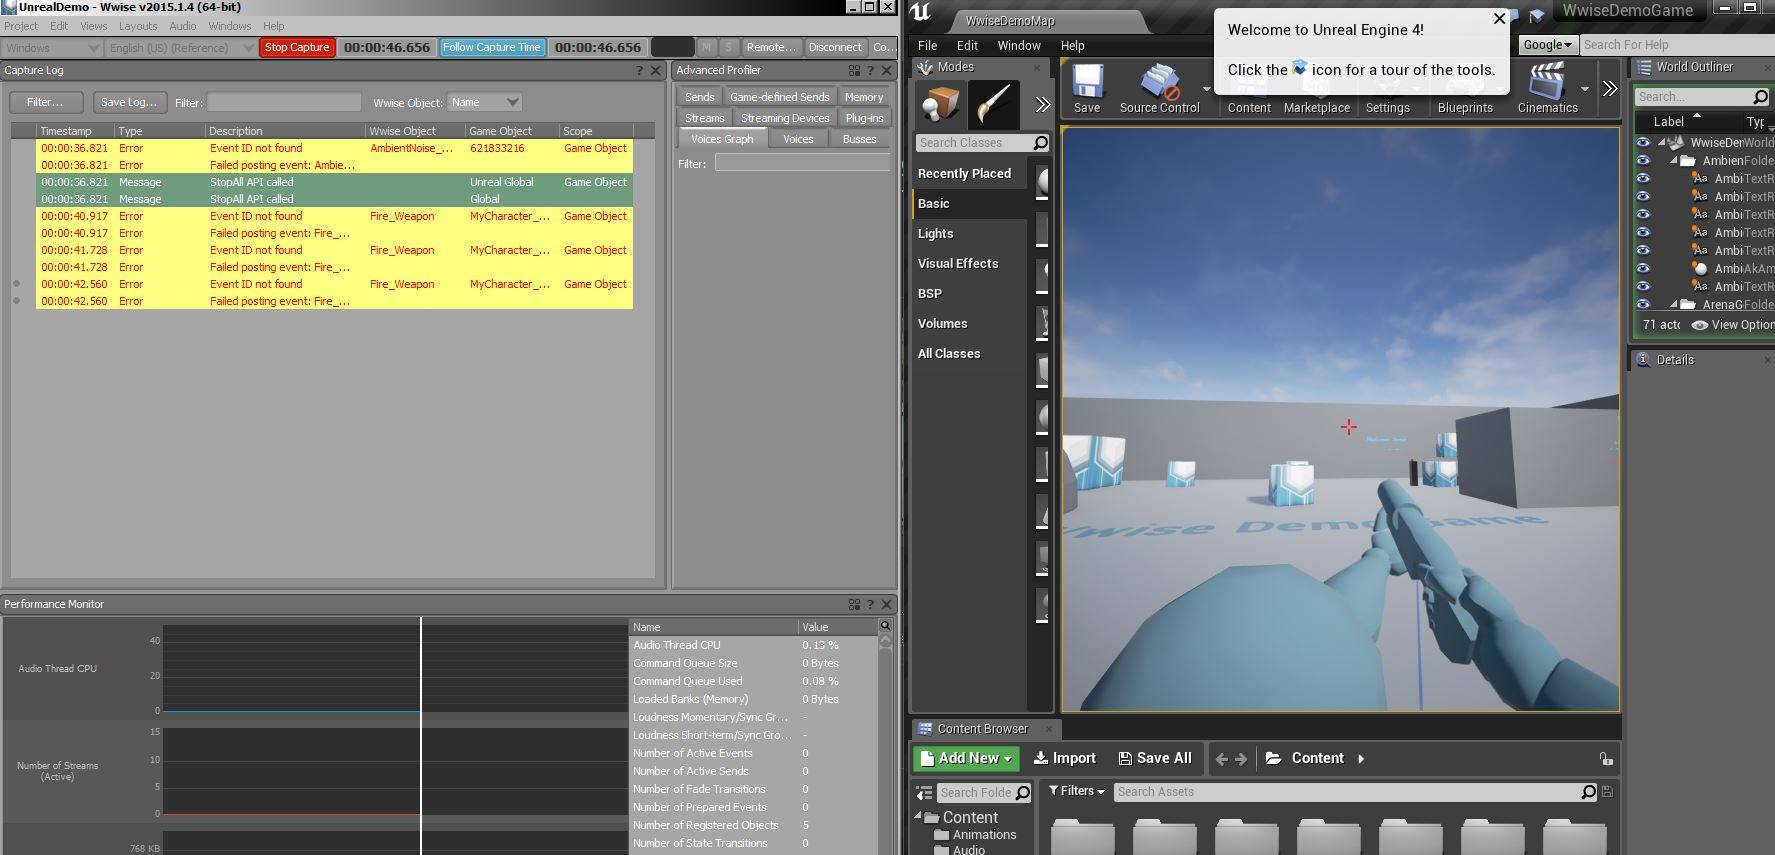Click the Disconnect button in Wwise
This screenshot has height=855, width=1775.
coord(835,47)
